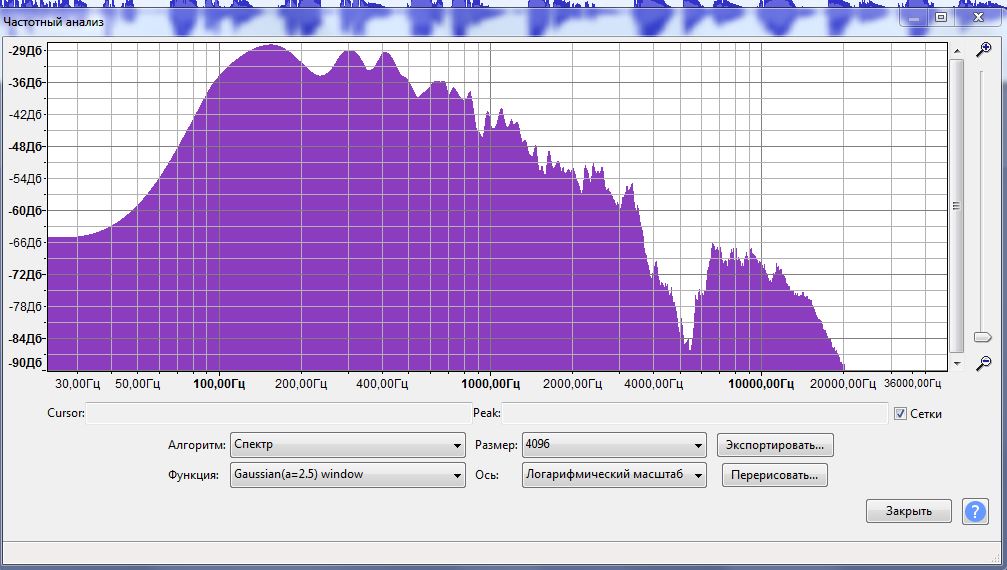The image size is (1007, 570).
Task: Click the zoom in magnifier icon
Action: pyautogui.click(x=983, y=49)
